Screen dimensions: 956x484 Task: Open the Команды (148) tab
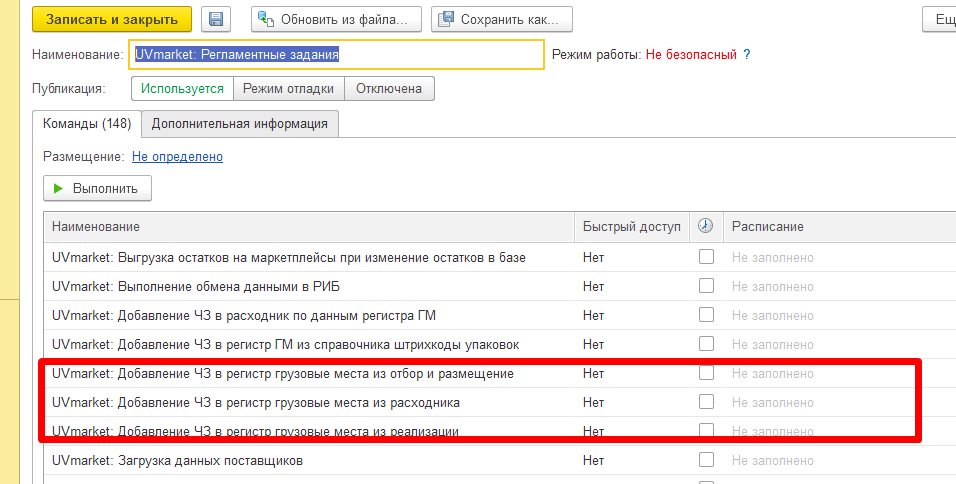(87, 124)
